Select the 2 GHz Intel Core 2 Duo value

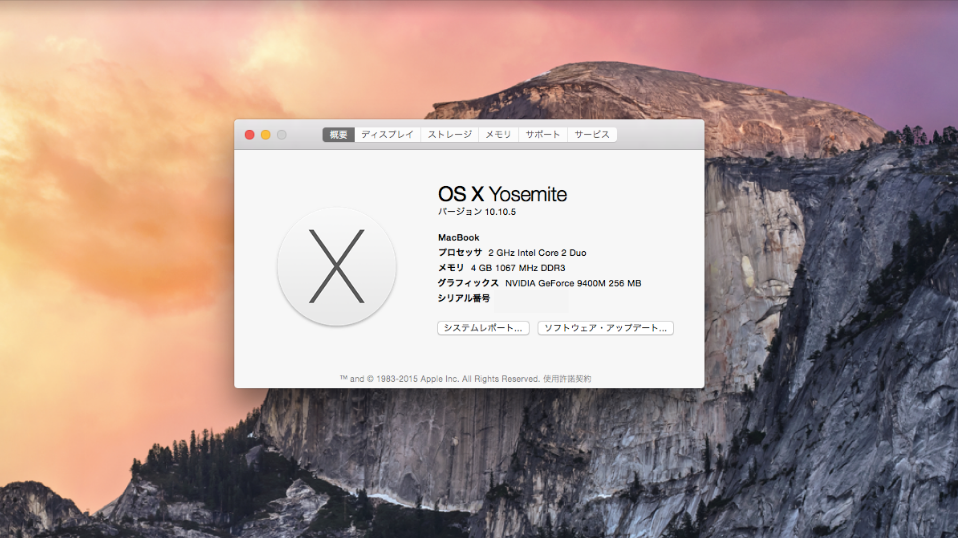(x=537, y=253)
